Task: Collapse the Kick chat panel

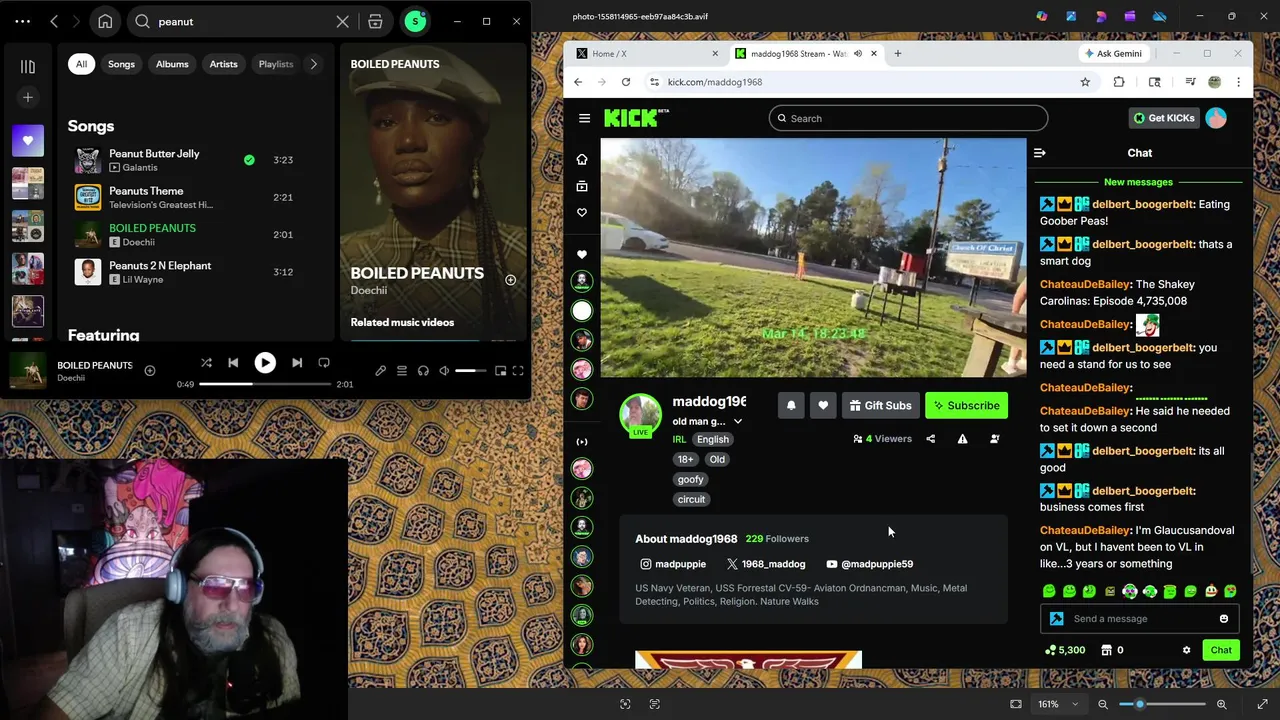Action: point(1039,153)
